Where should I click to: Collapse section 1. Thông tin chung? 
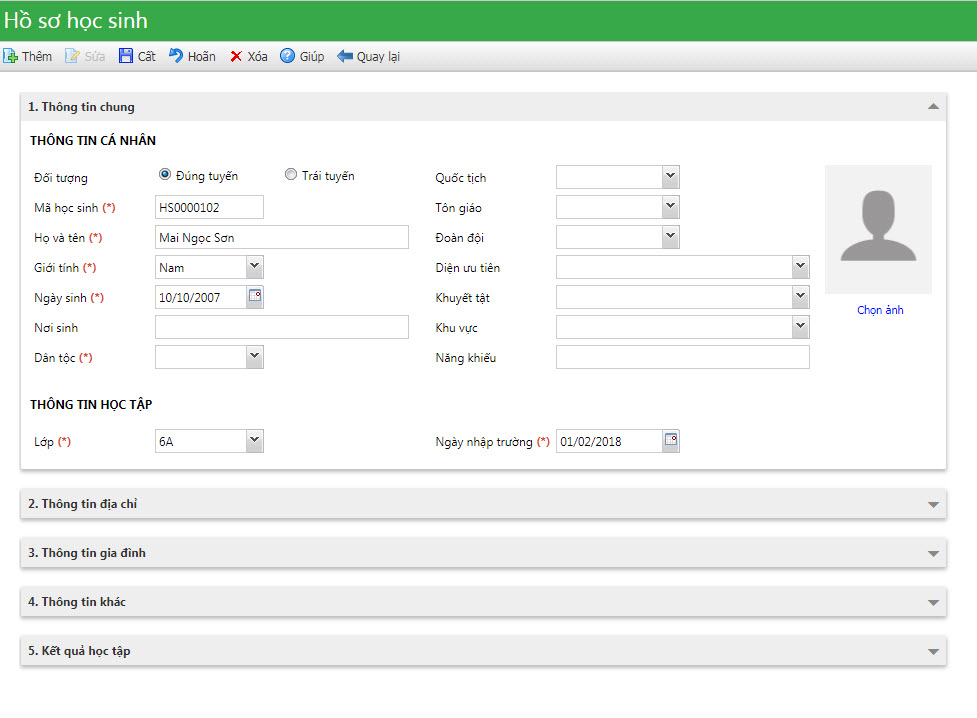(933, 107)
